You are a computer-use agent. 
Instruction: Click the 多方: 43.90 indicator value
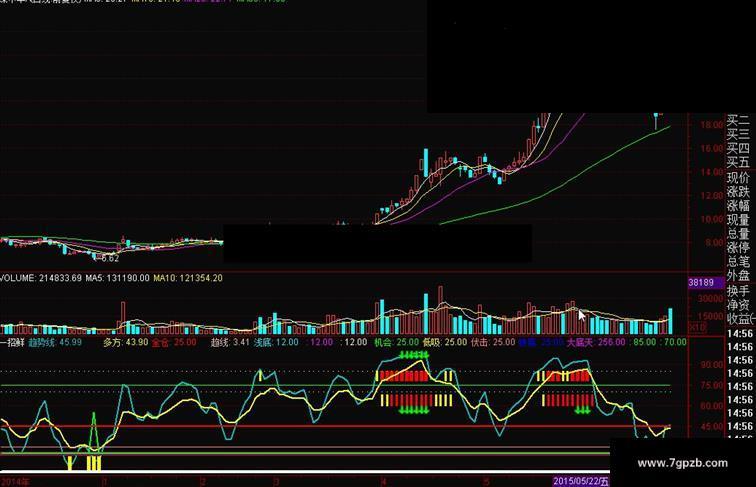tap(125, 342)
